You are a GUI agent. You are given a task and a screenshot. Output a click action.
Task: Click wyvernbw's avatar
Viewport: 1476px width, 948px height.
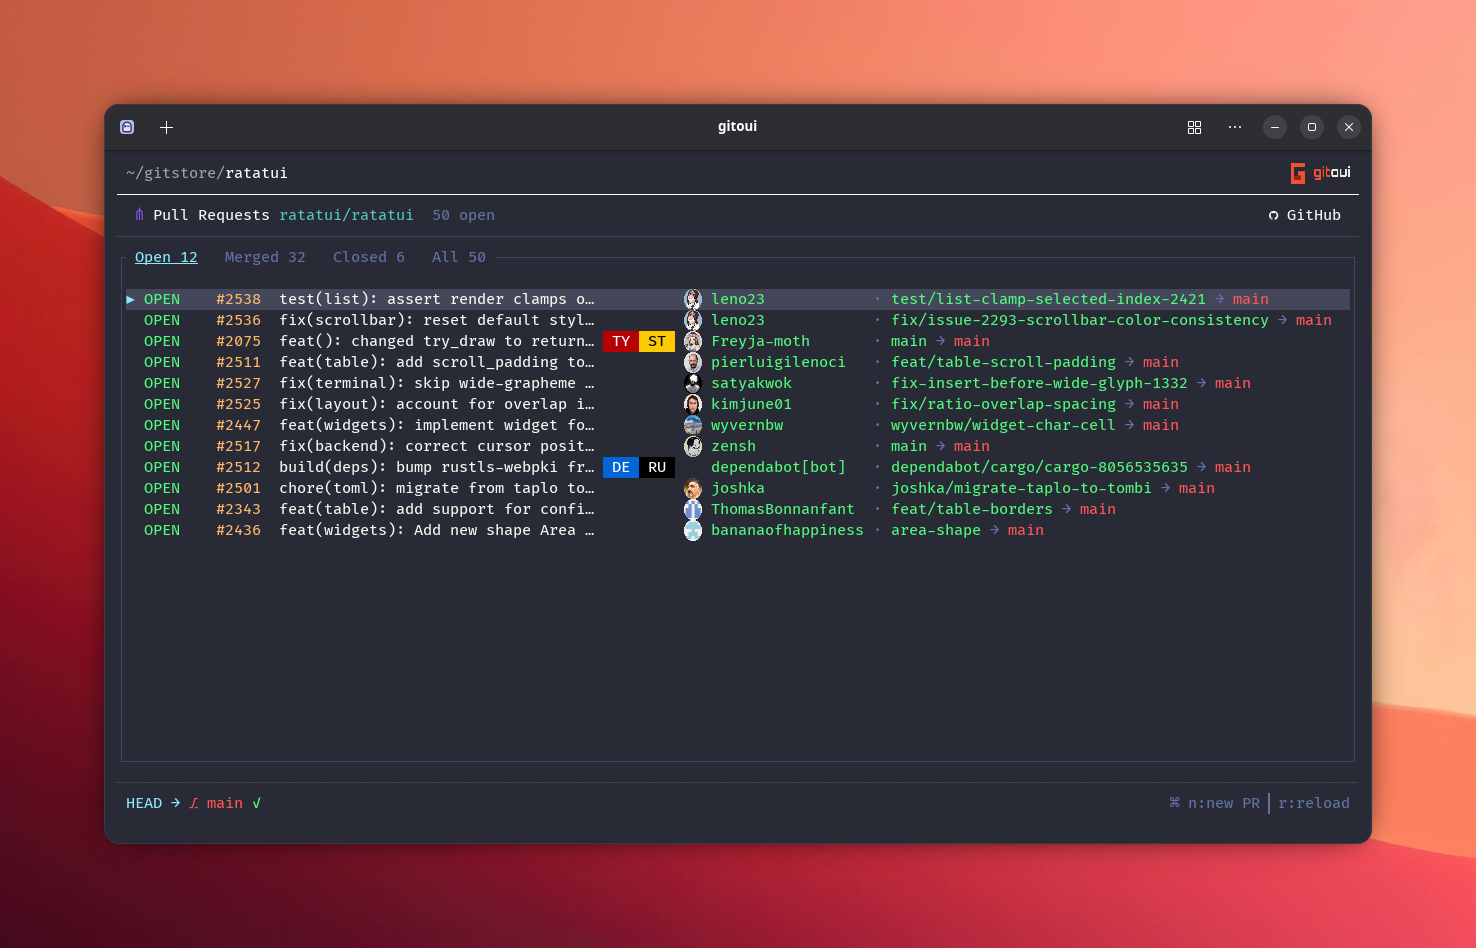(x=693, y=425)
